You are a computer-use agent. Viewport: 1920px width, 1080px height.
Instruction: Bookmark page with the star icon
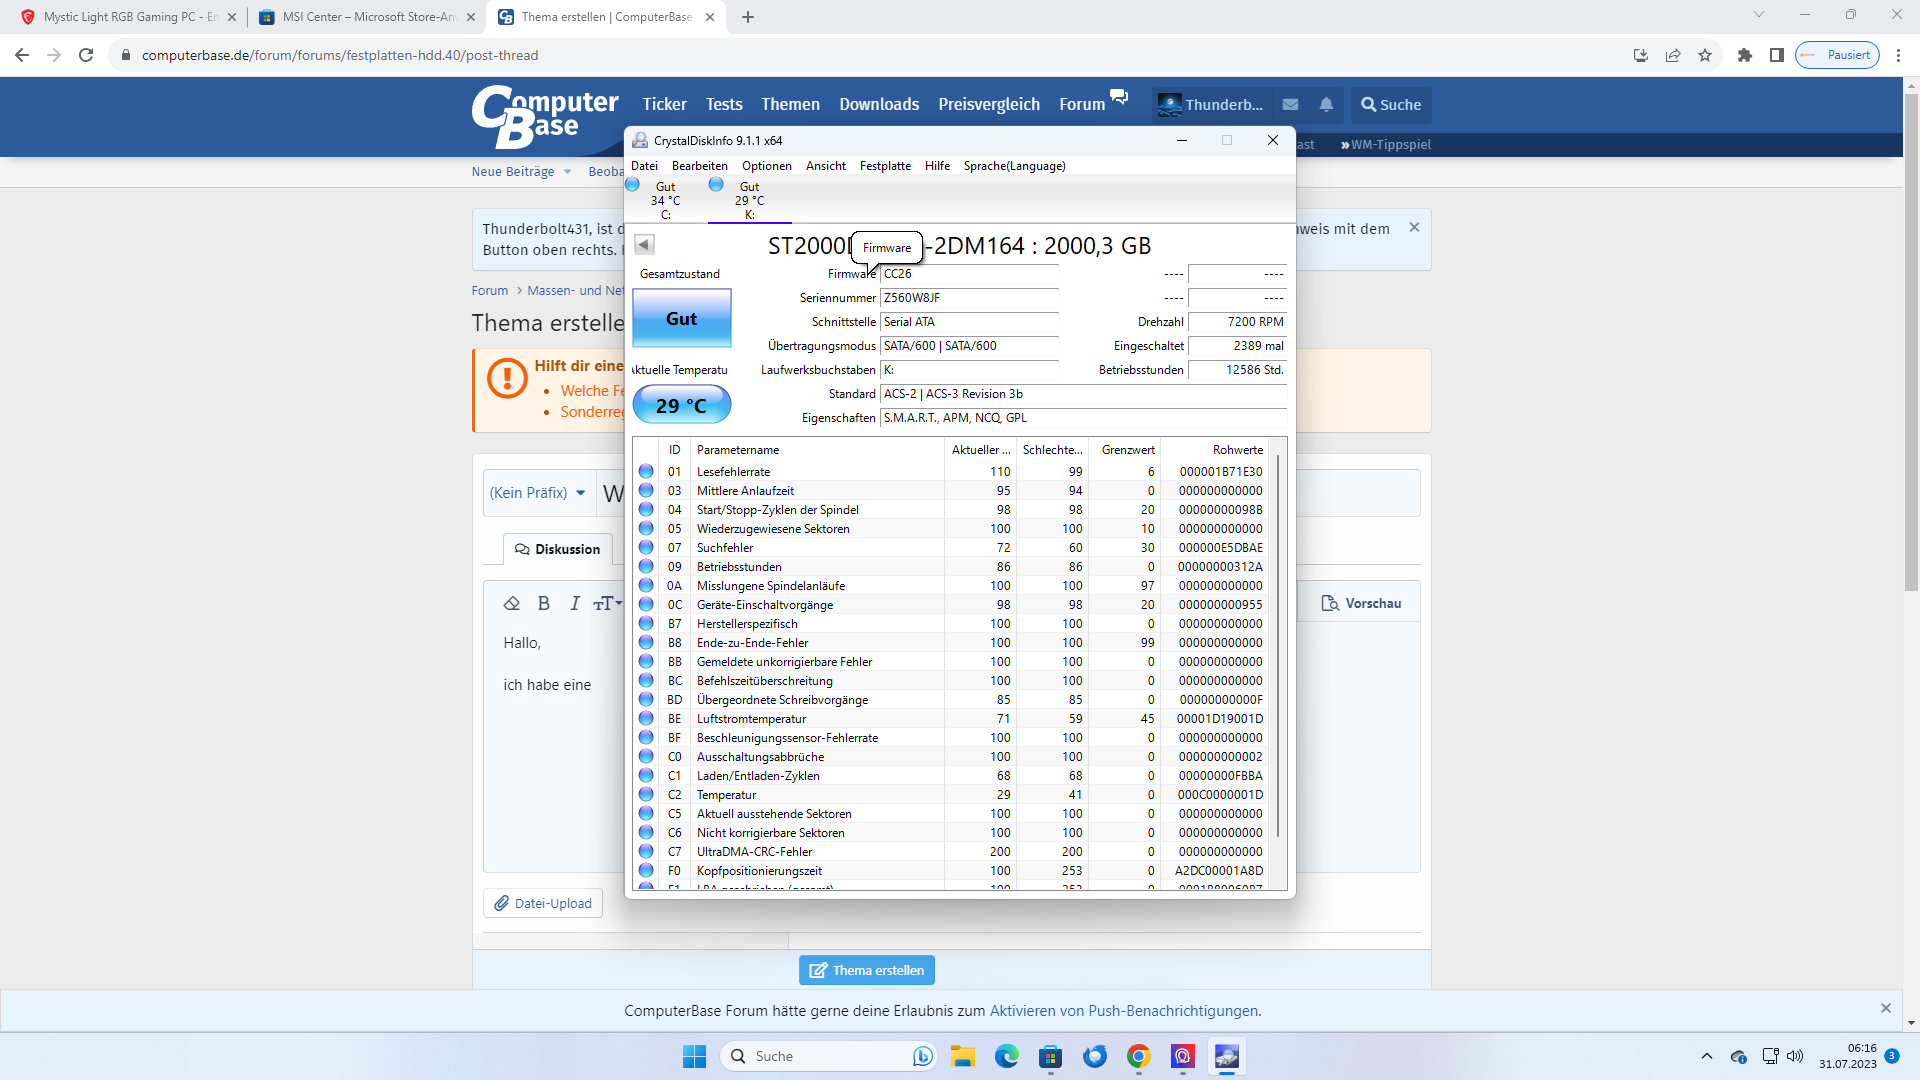(1705, 55)
